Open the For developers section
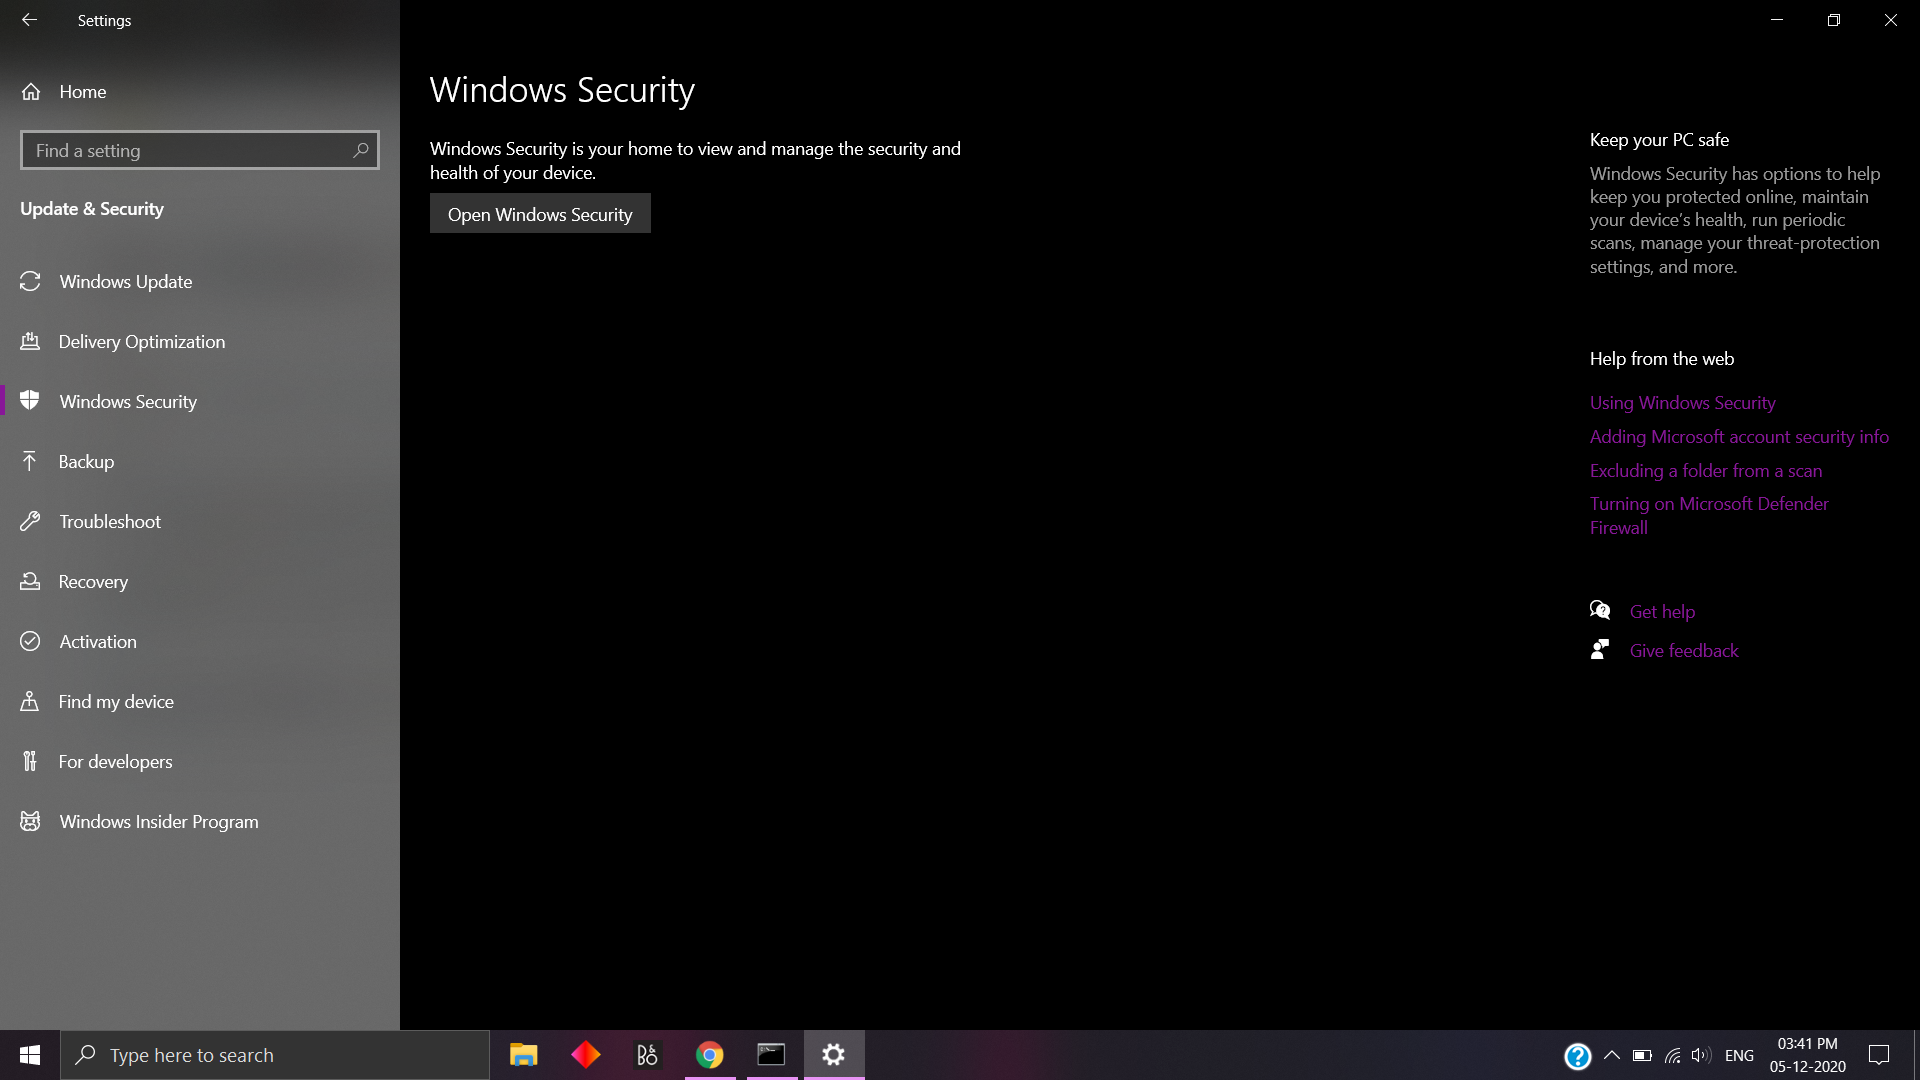 point(115,761)
